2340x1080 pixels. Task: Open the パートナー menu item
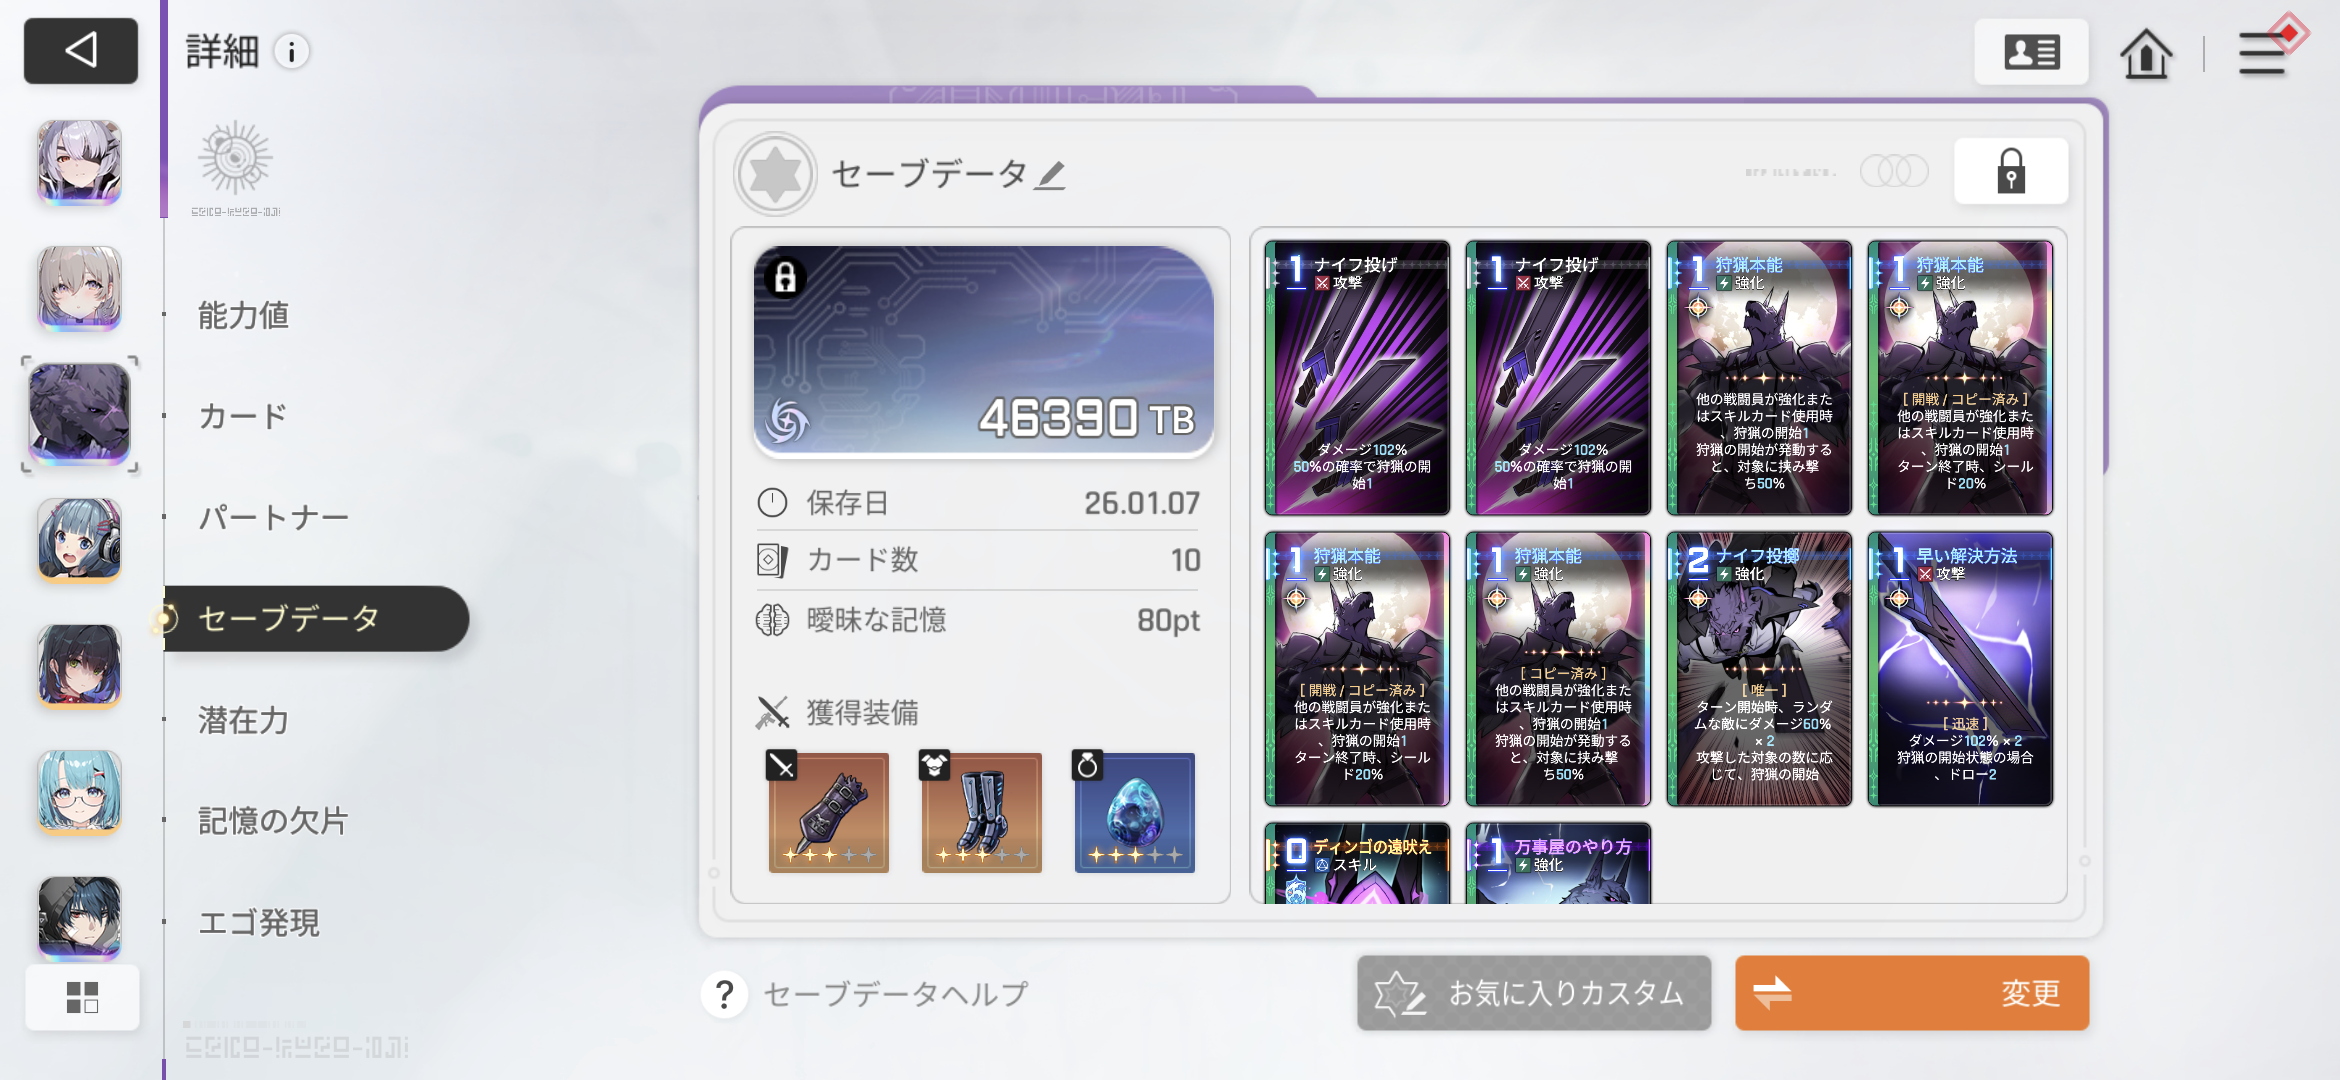tap(273, 518)
